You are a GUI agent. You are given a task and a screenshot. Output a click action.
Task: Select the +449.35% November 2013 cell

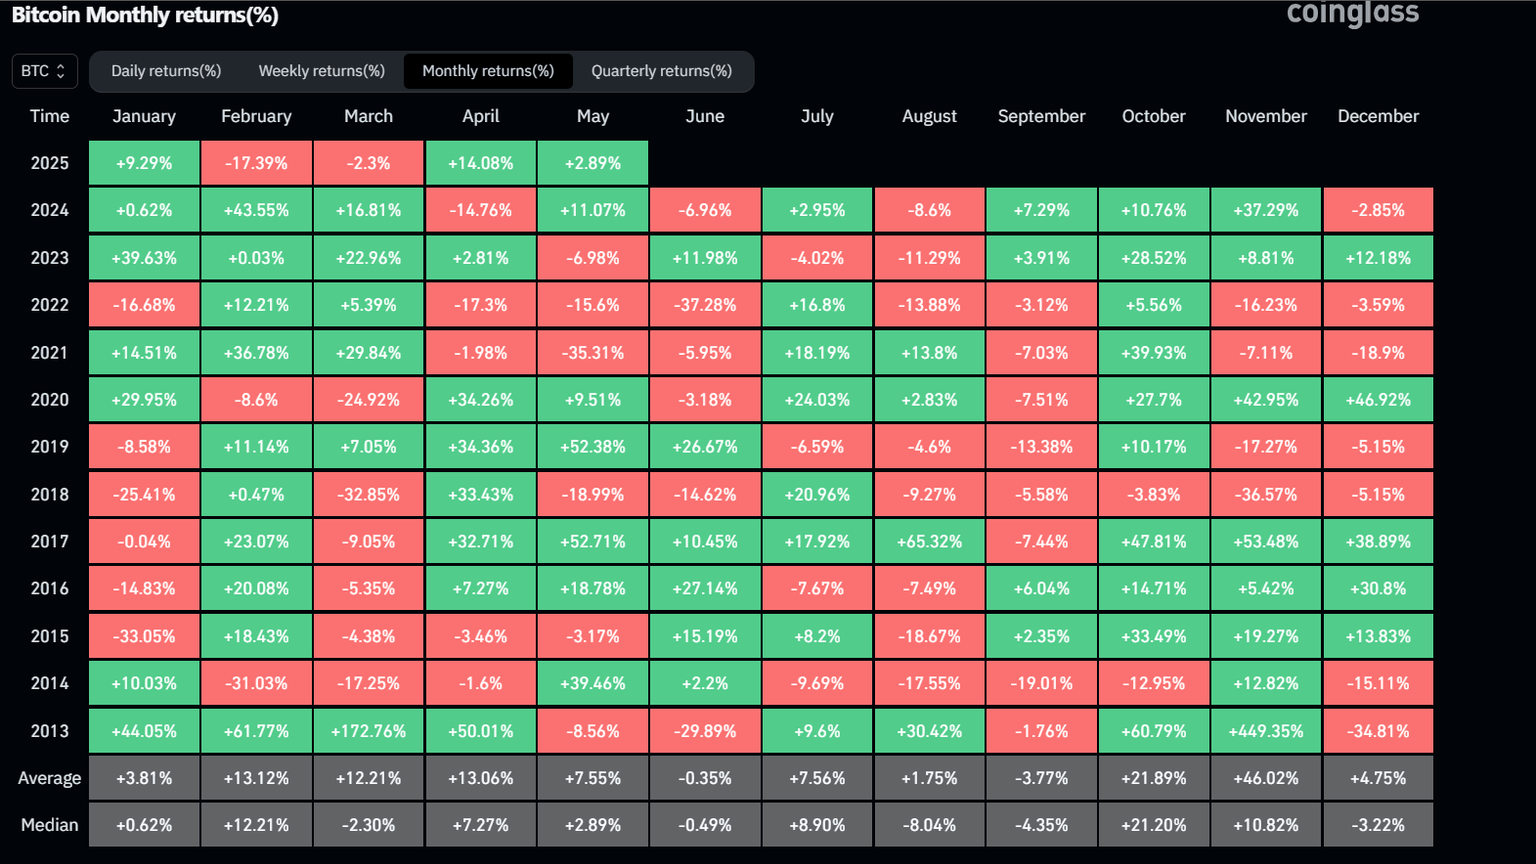click(x=1266, y=730)
